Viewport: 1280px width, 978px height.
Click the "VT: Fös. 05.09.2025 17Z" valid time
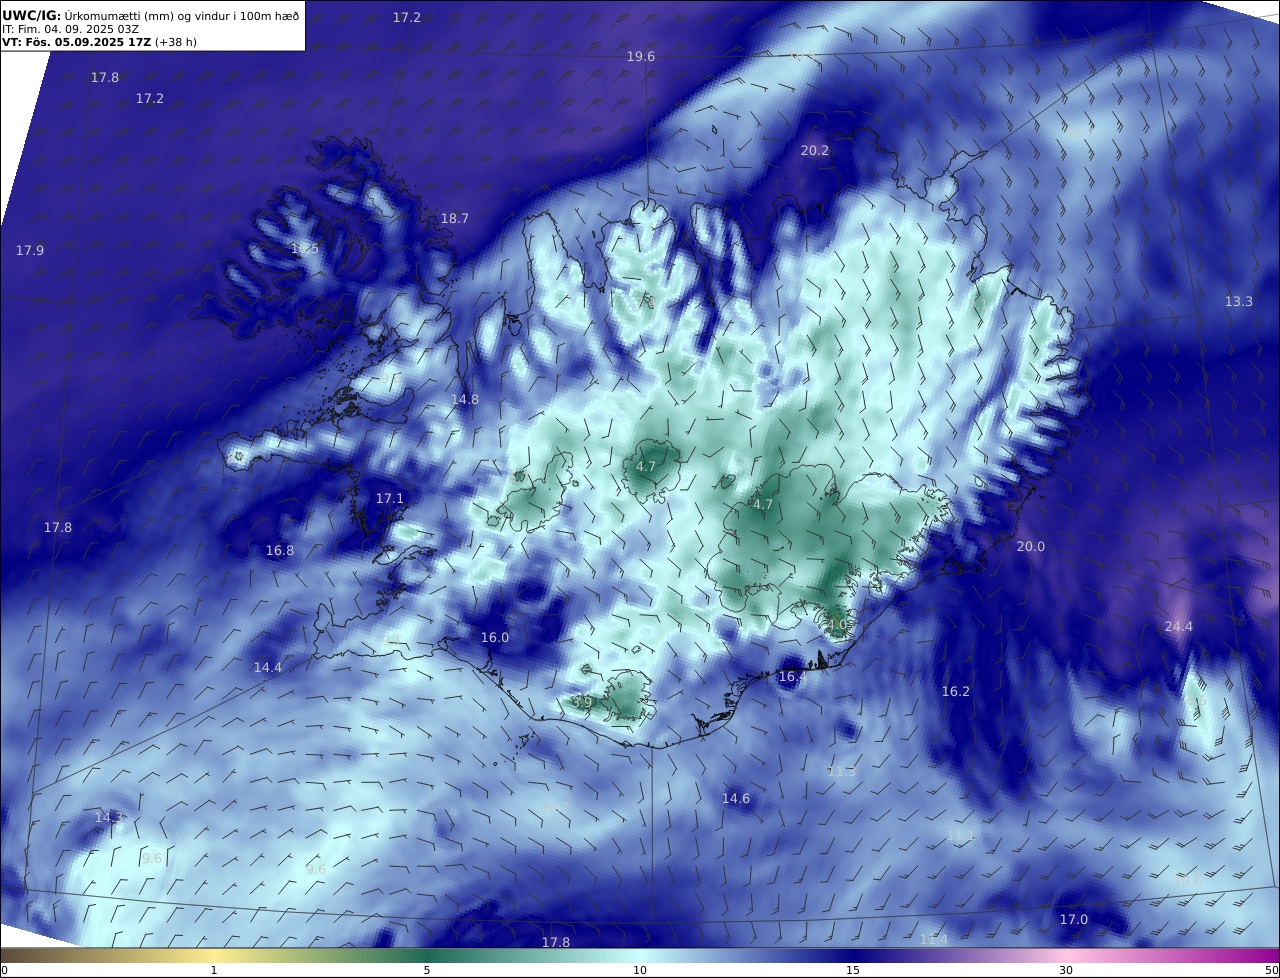pos(76,42)
